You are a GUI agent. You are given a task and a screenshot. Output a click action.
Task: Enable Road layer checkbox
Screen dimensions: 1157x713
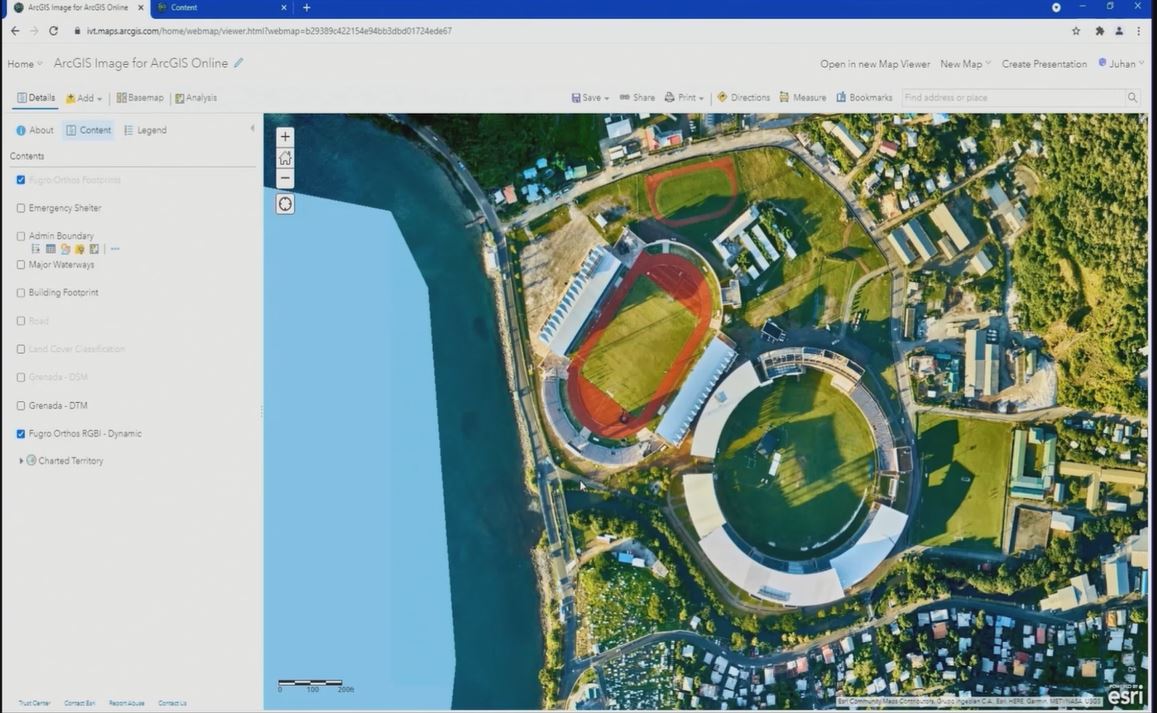21,321
